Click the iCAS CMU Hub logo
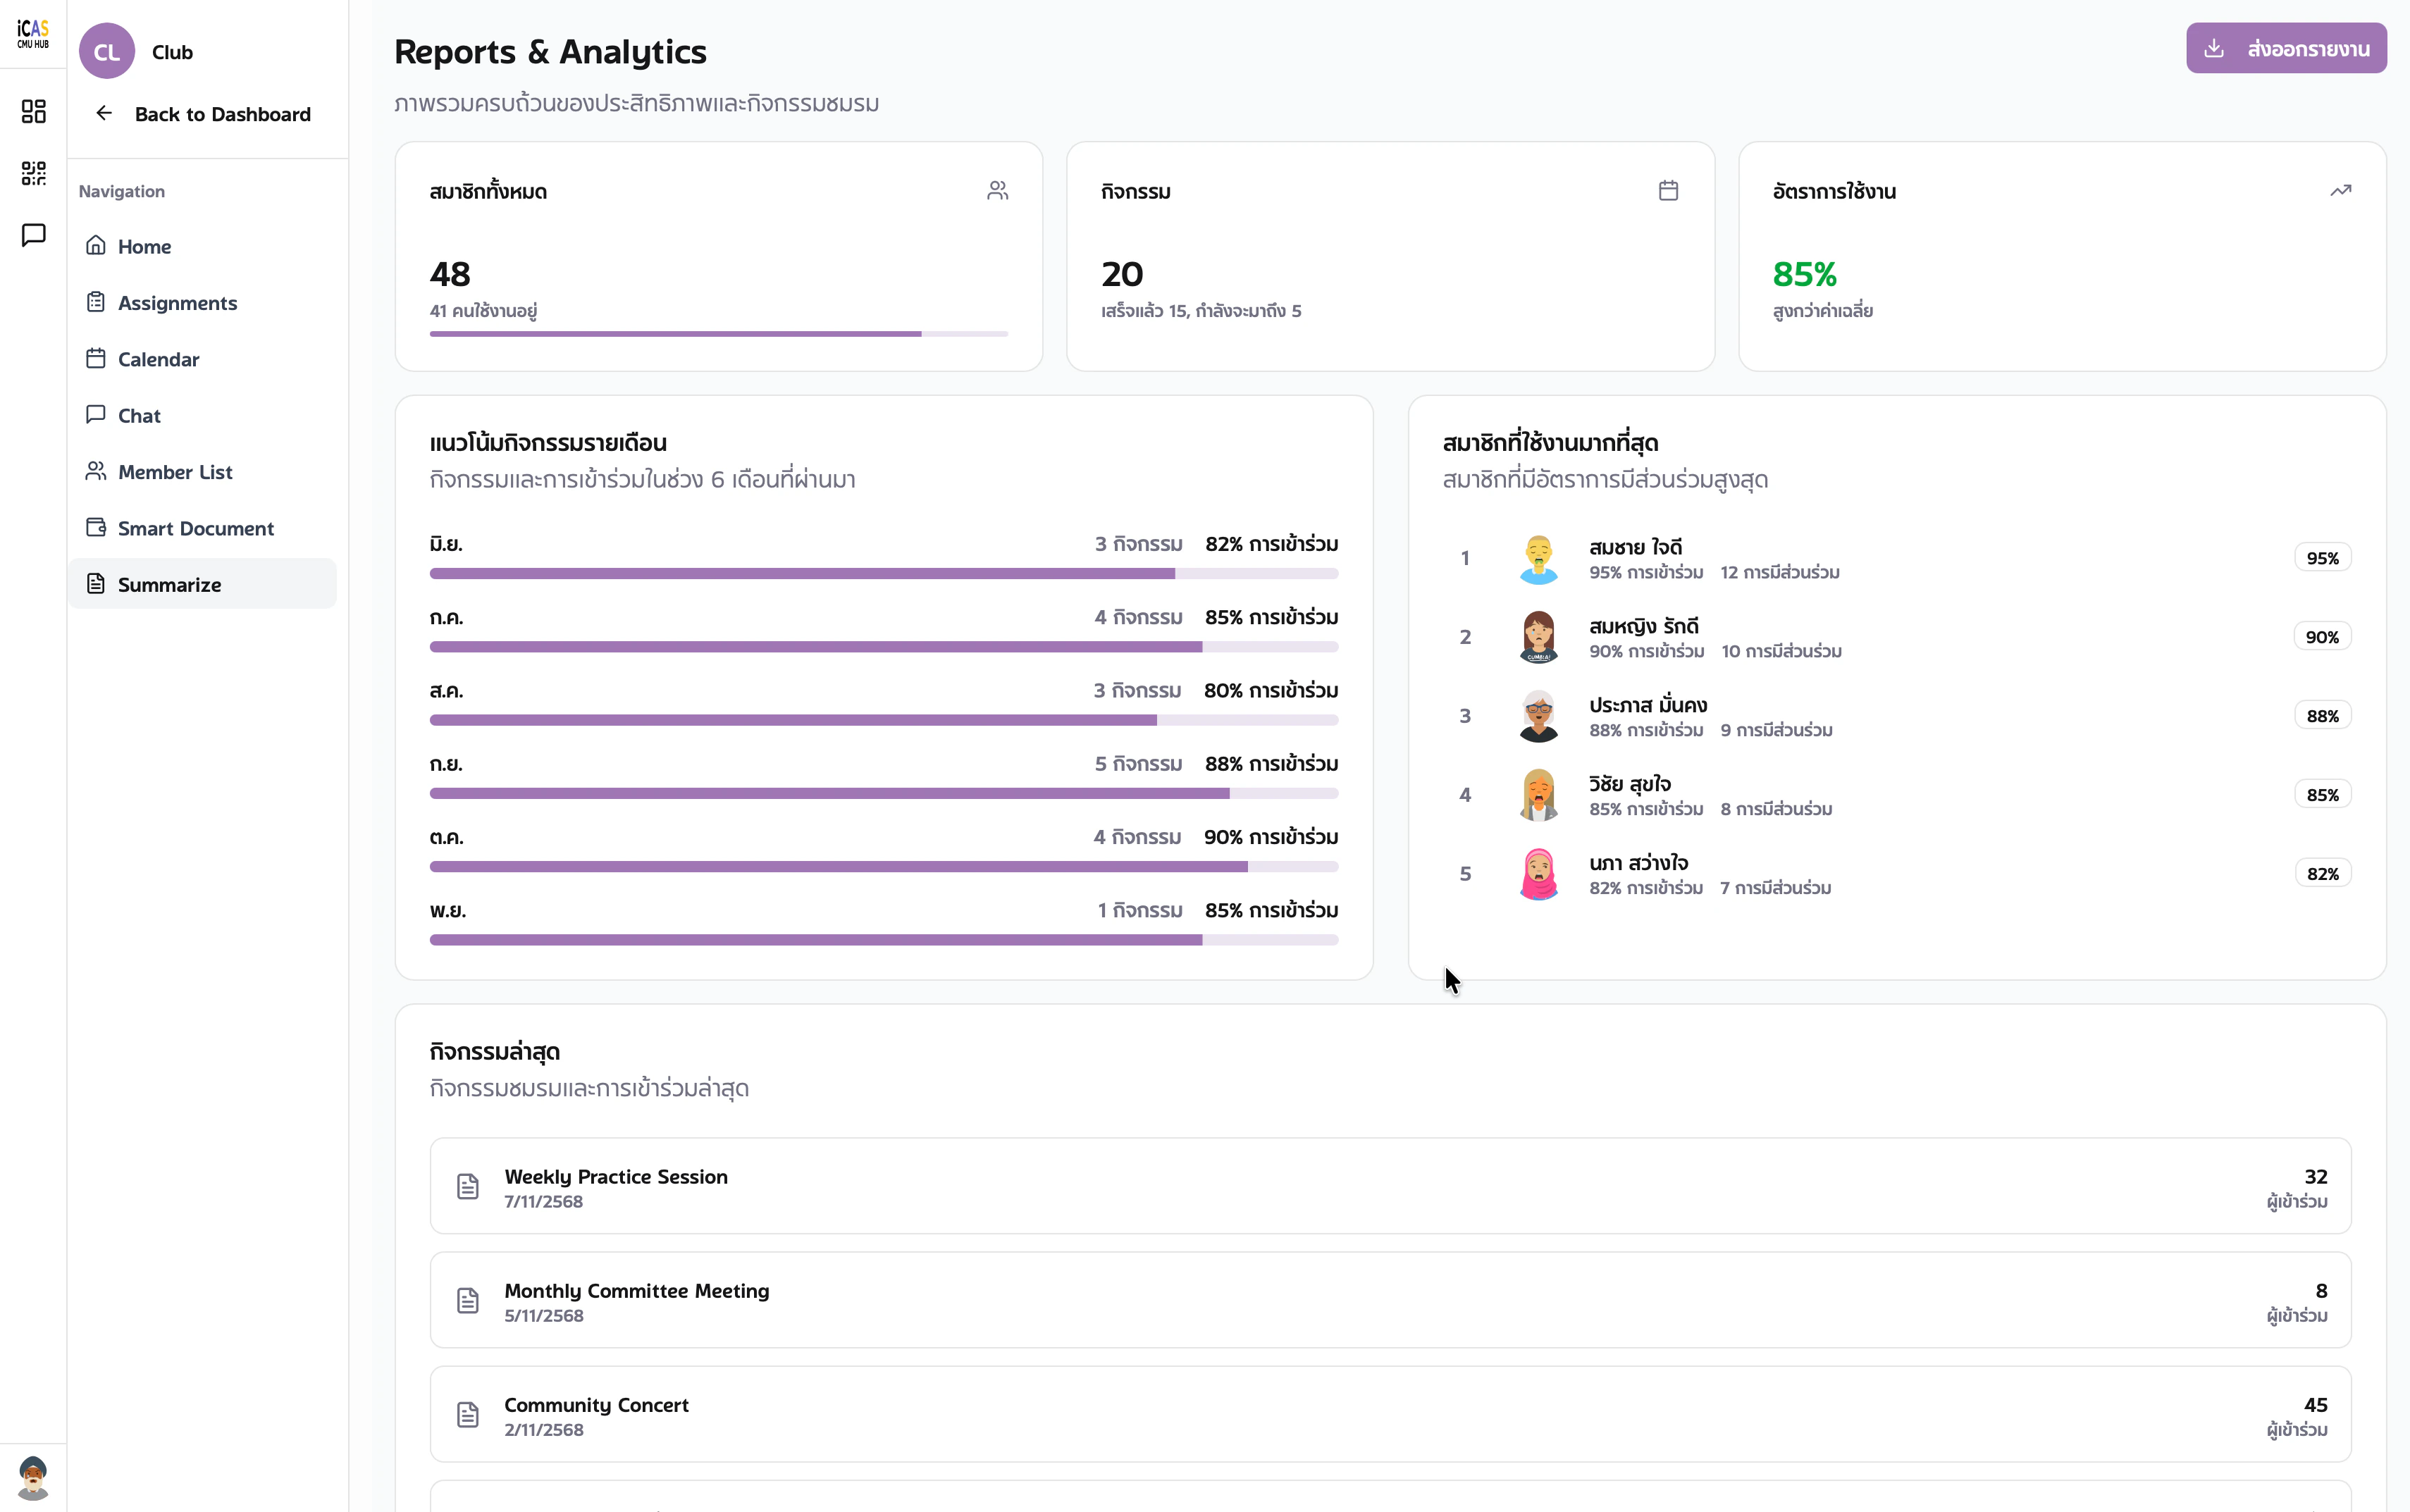Screen dimensions: 2410x1512 (x=33, y=33)
